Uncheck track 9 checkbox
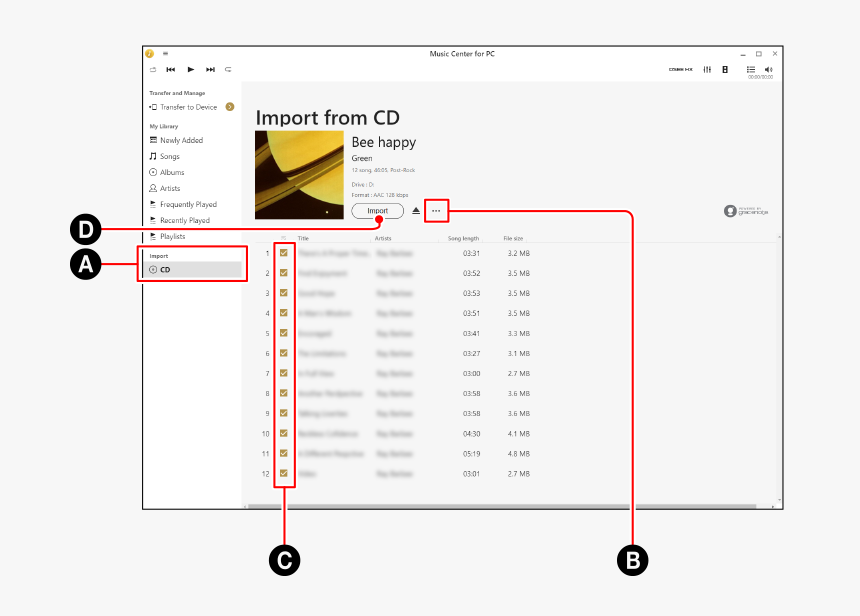860x616 pixels. pyautogui.click(x=284, y=413)
